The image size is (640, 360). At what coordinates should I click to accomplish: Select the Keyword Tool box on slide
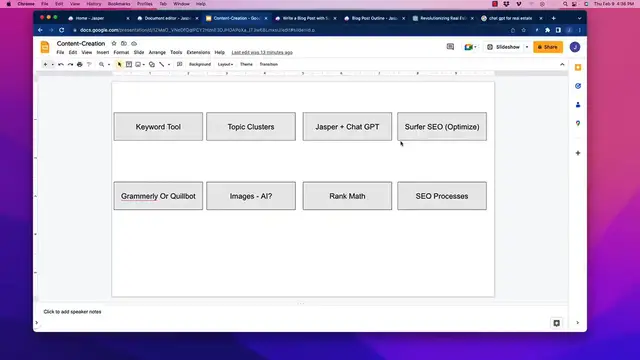coord(158,127)
